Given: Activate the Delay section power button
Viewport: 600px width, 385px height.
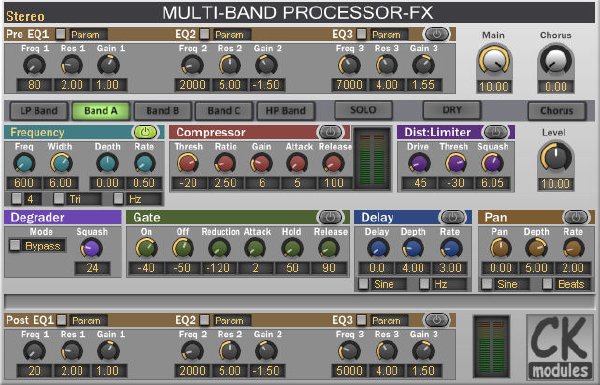Looking at the screenshot, I should coord(452,217).
